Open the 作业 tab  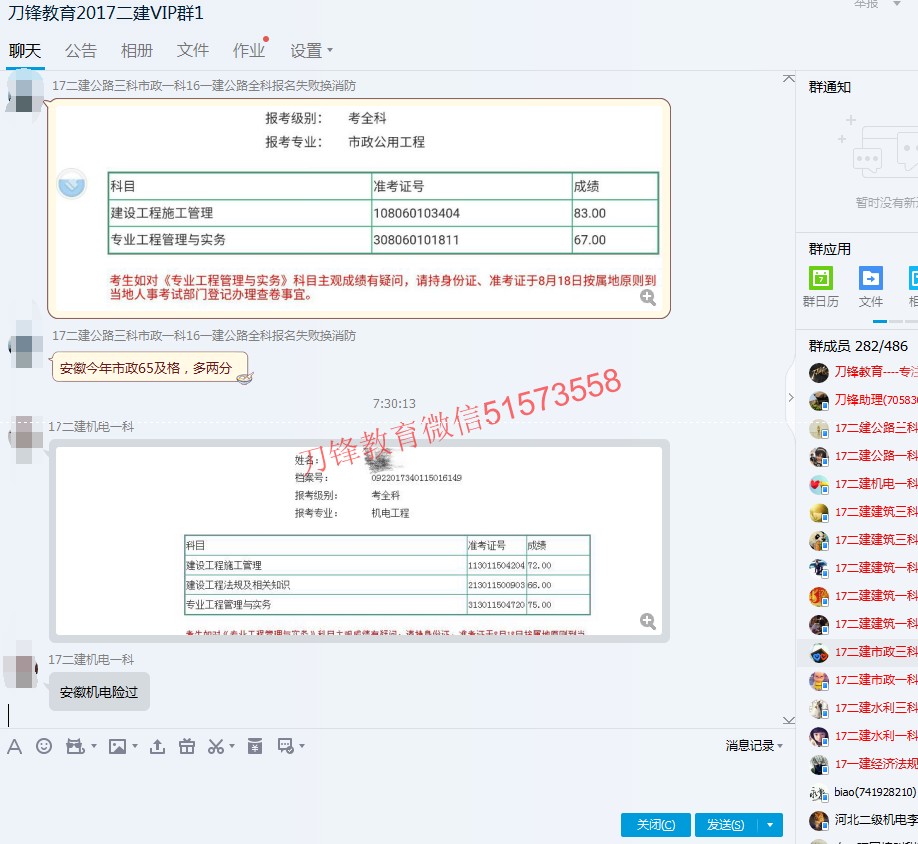pyautogui.click(x=249, y=51)
